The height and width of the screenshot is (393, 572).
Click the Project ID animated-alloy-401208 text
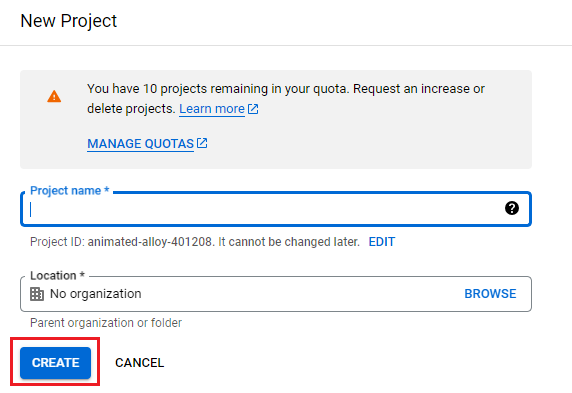[x=122, y=242]
